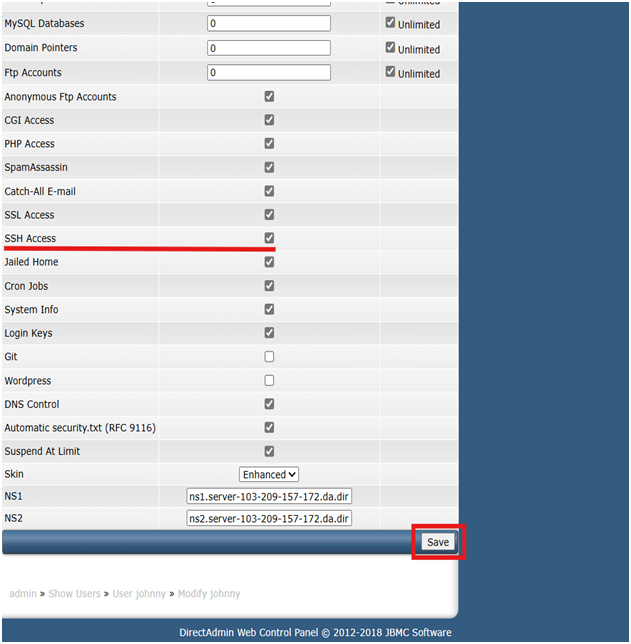Screen dimensions: 631x644
Task: Disable PHP Access checkbox
Action: coord(269,144)
